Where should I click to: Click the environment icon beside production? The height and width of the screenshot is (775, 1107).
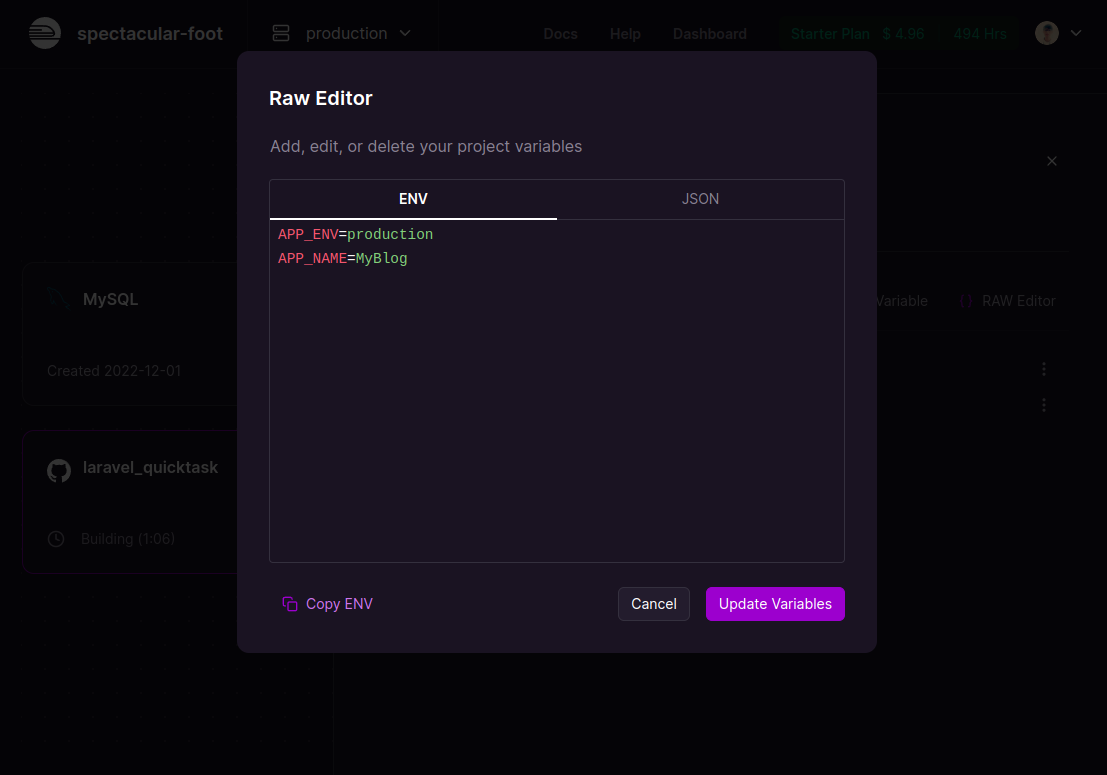[280, 33]
